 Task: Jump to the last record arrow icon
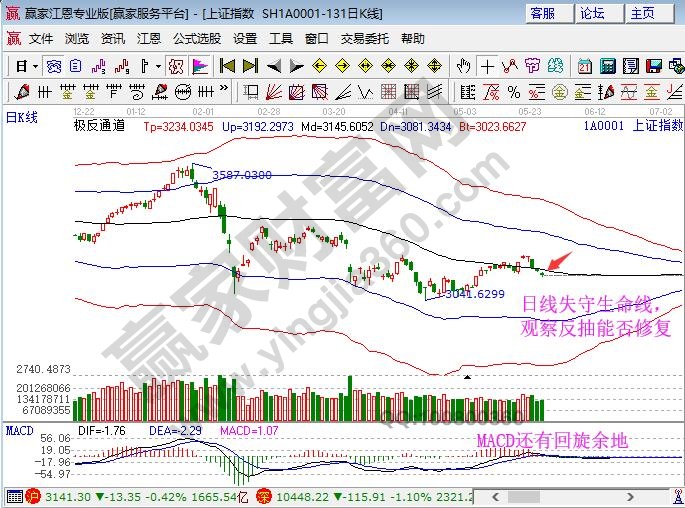(x=249, y=66)
